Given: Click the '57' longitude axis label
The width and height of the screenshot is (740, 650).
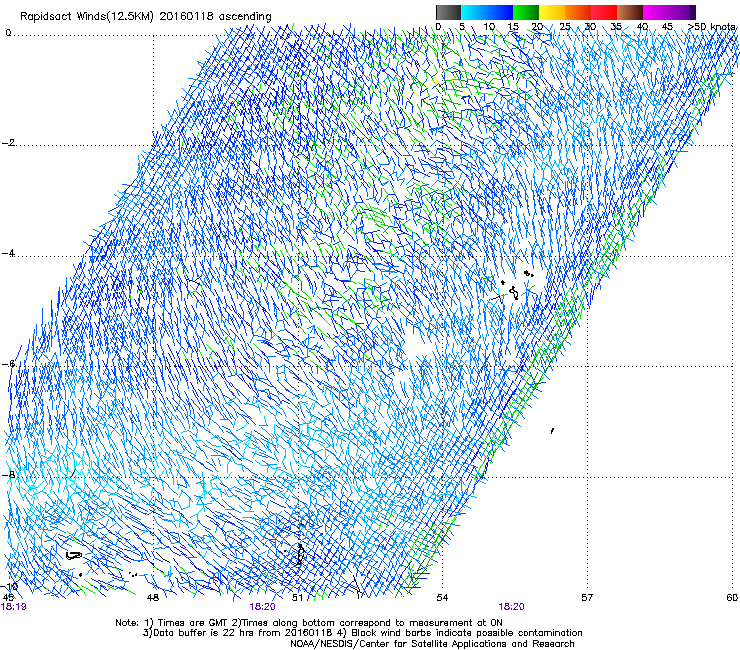Looking at the screenshot, I should click(587, 598).
